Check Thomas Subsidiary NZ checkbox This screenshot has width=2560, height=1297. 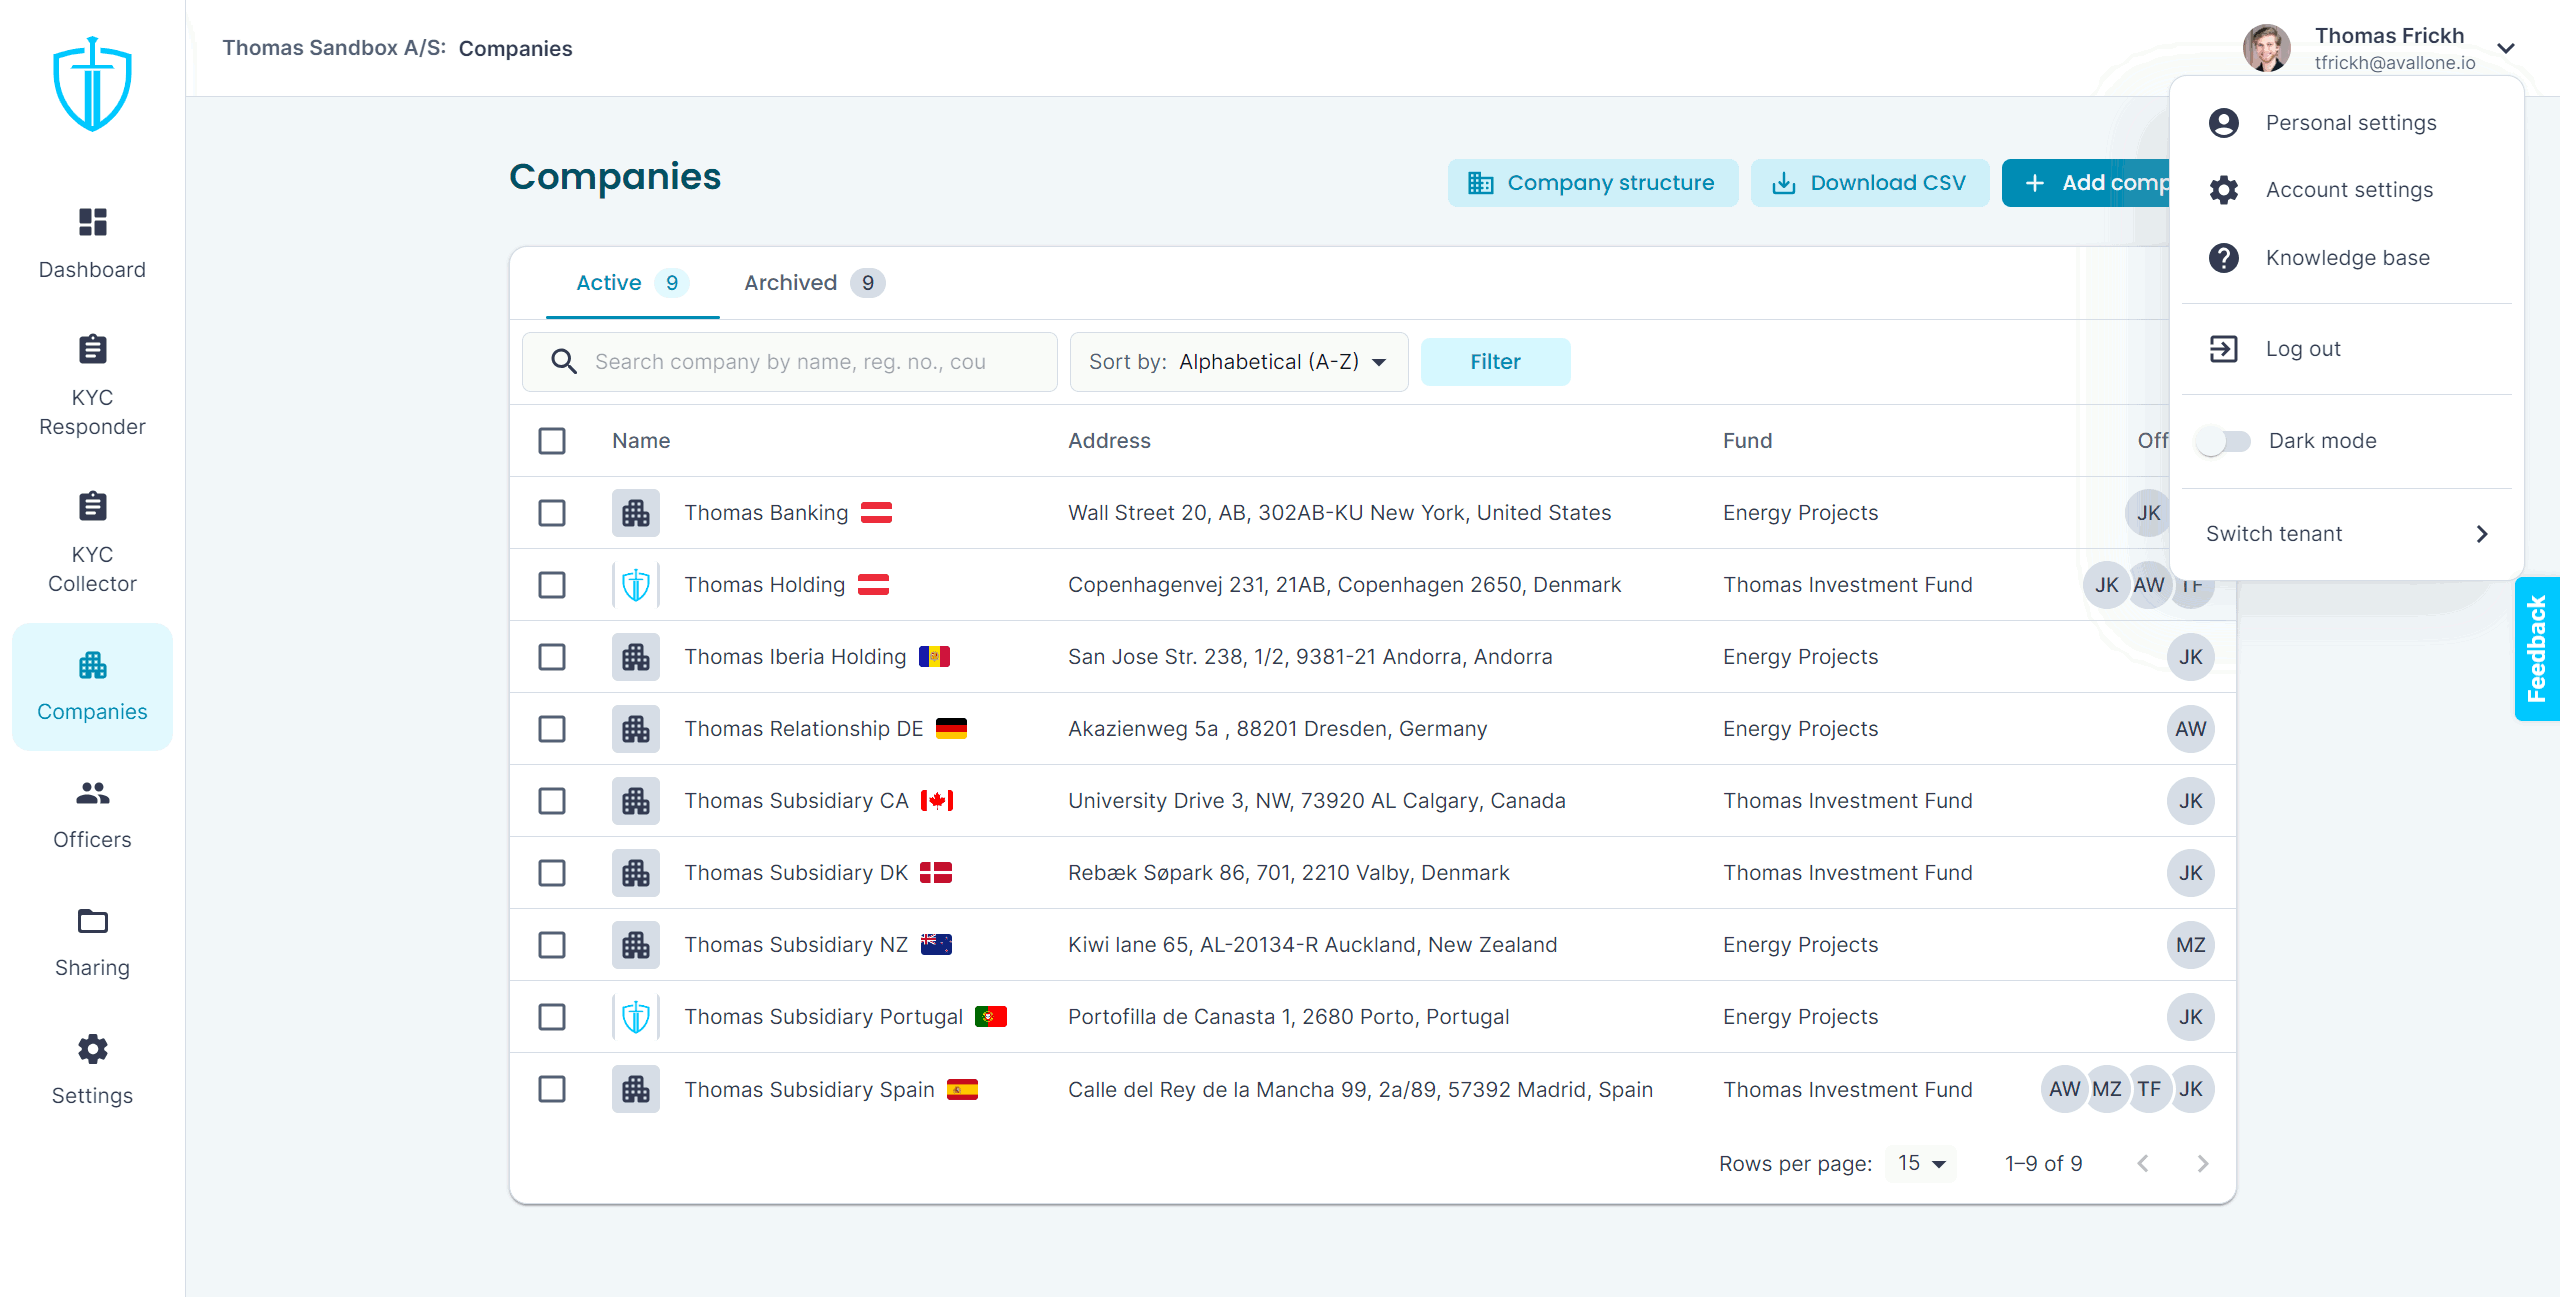552,945
